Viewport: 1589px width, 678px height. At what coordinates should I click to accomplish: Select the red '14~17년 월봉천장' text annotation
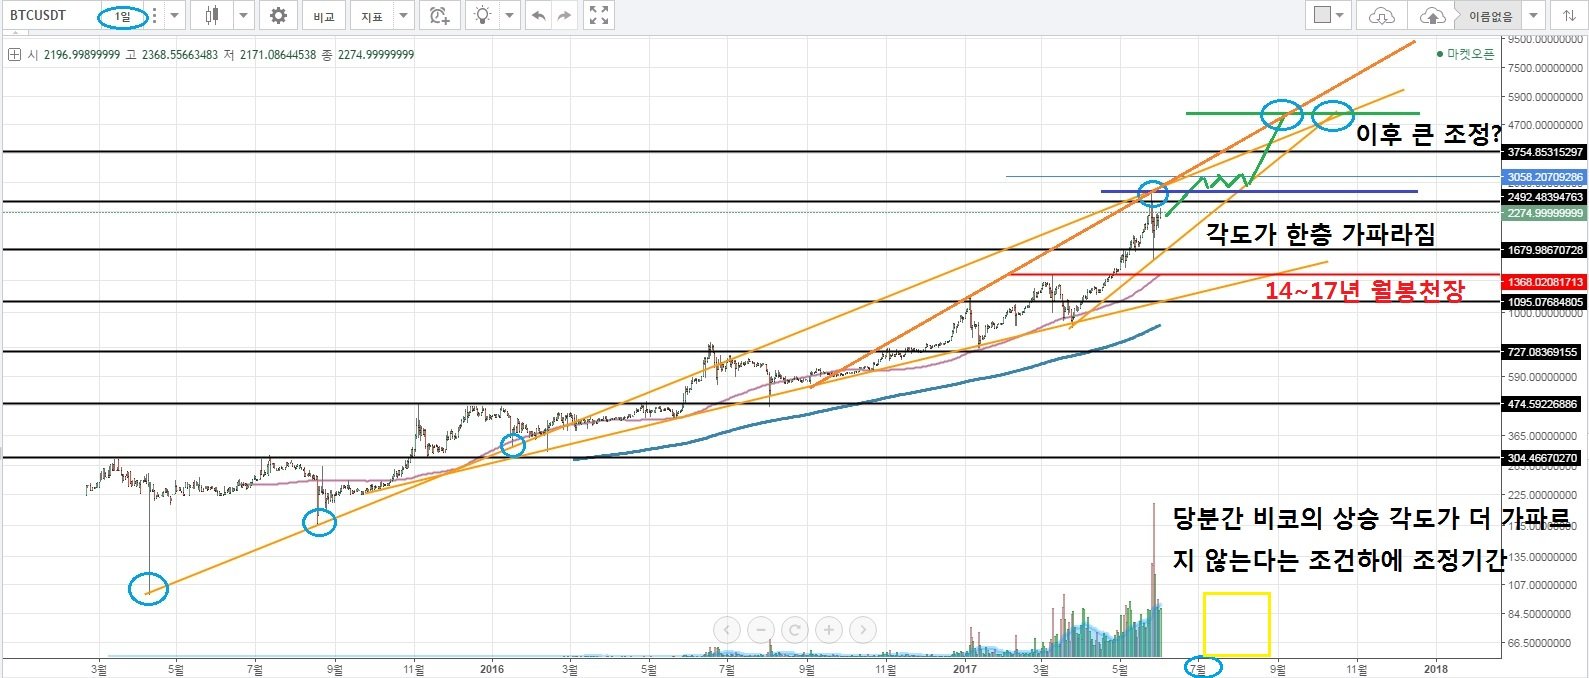point(1365,291)
